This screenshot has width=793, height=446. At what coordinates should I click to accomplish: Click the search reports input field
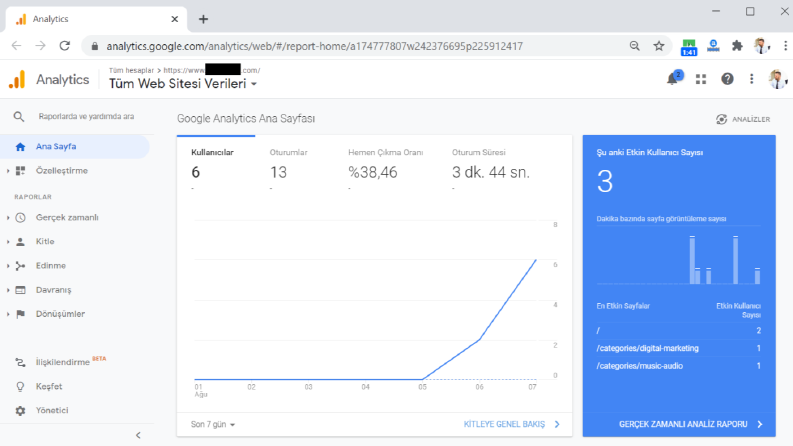coord(86,116)
